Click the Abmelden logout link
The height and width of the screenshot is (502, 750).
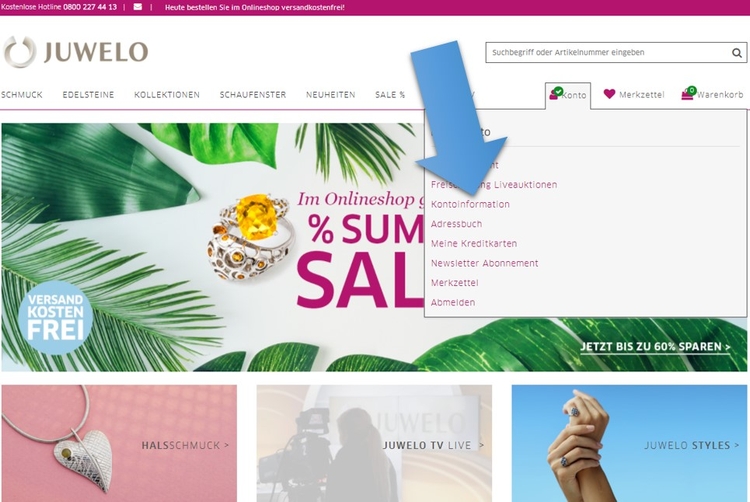(x=453, y=302)
